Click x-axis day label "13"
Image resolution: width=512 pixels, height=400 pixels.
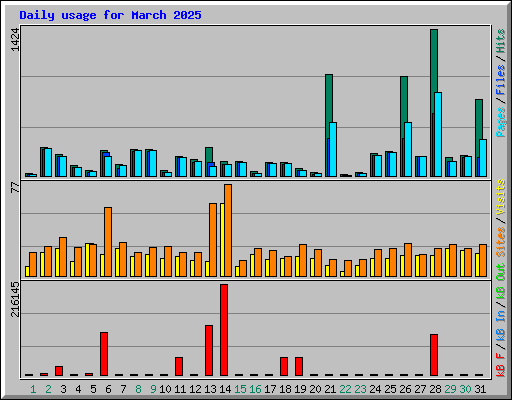tap(210, 389)
